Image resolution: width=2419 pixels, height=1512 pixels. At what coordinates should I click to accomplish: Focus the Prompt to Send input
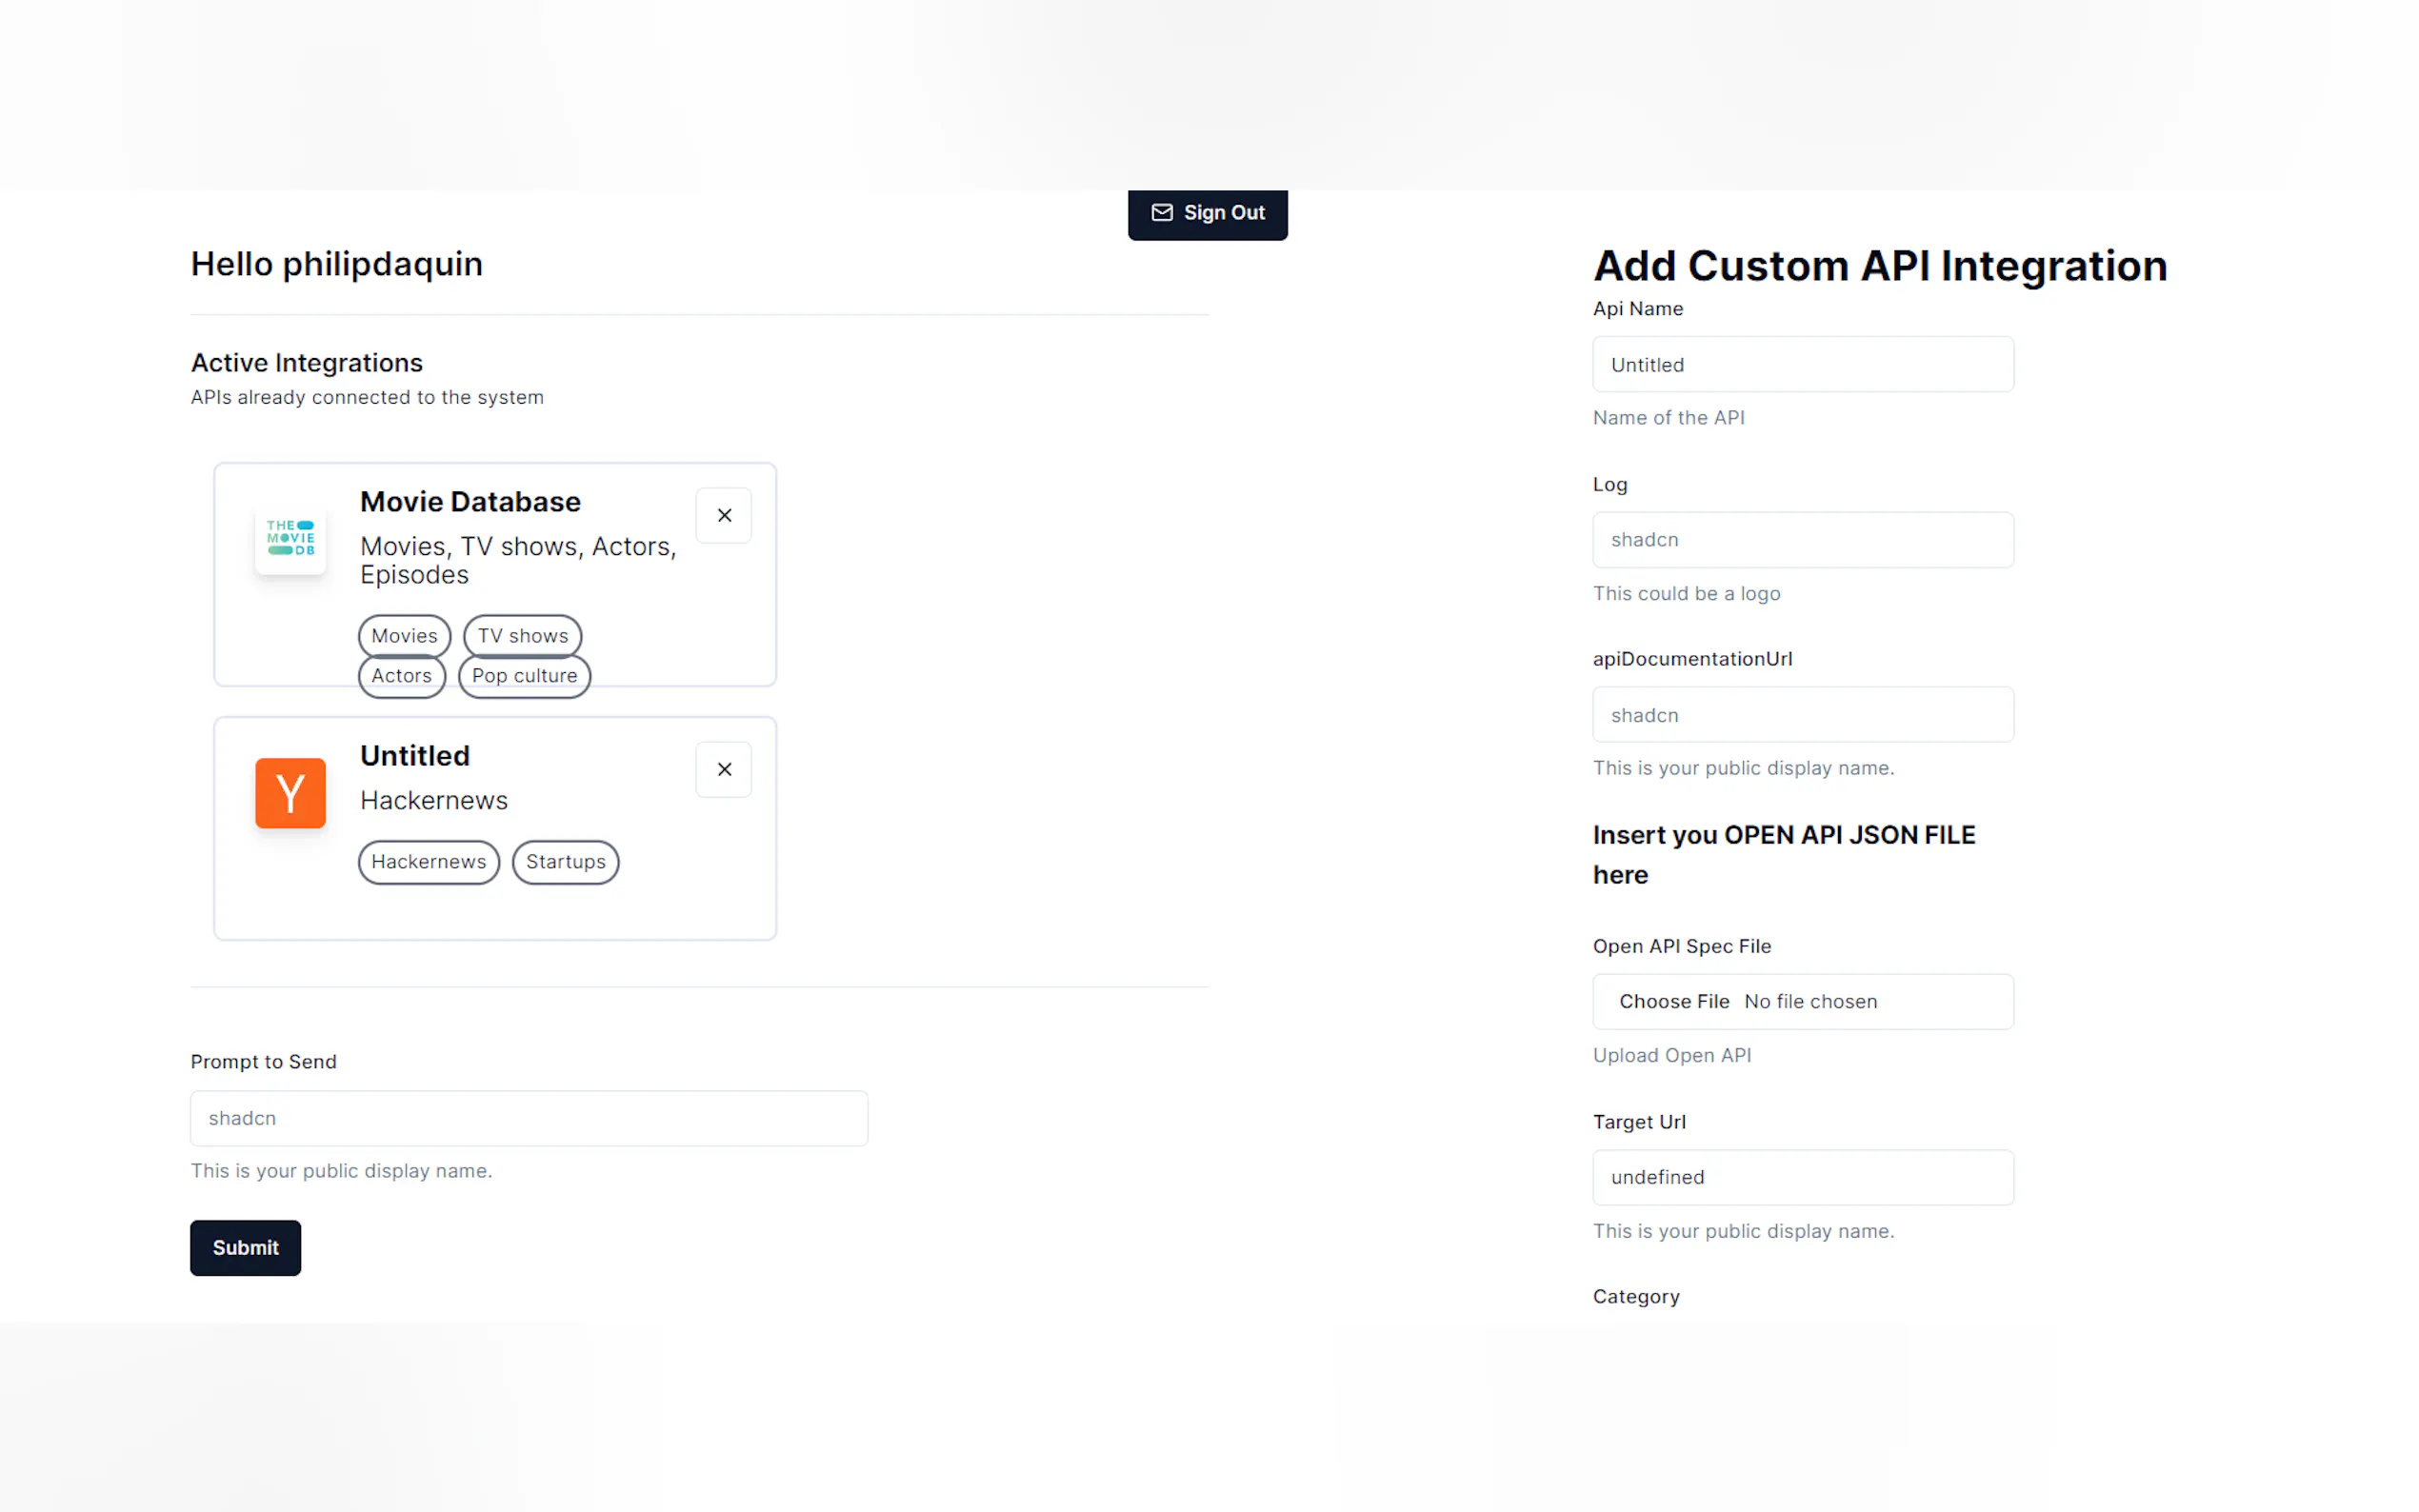coord(528,1118)
